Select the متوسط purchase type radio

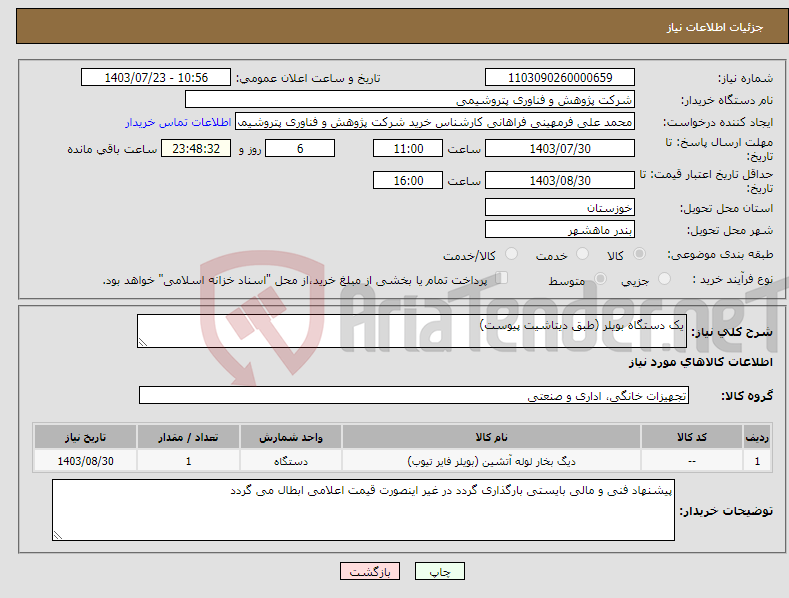click(x=600, y=278)
